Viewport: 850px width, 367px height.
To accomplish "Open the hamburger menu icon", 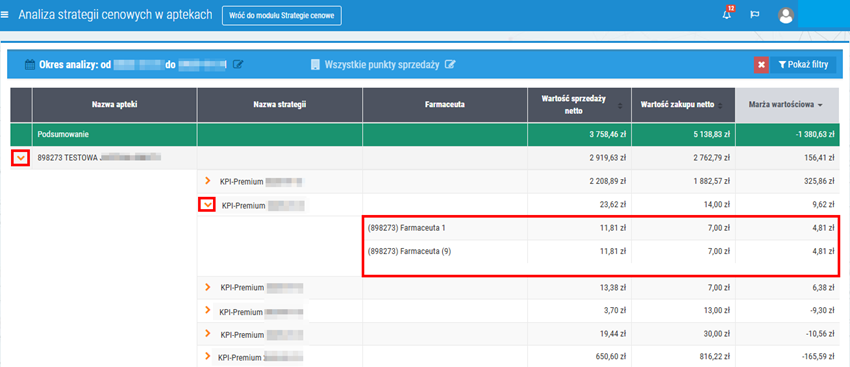I will (x=5, y=15).
